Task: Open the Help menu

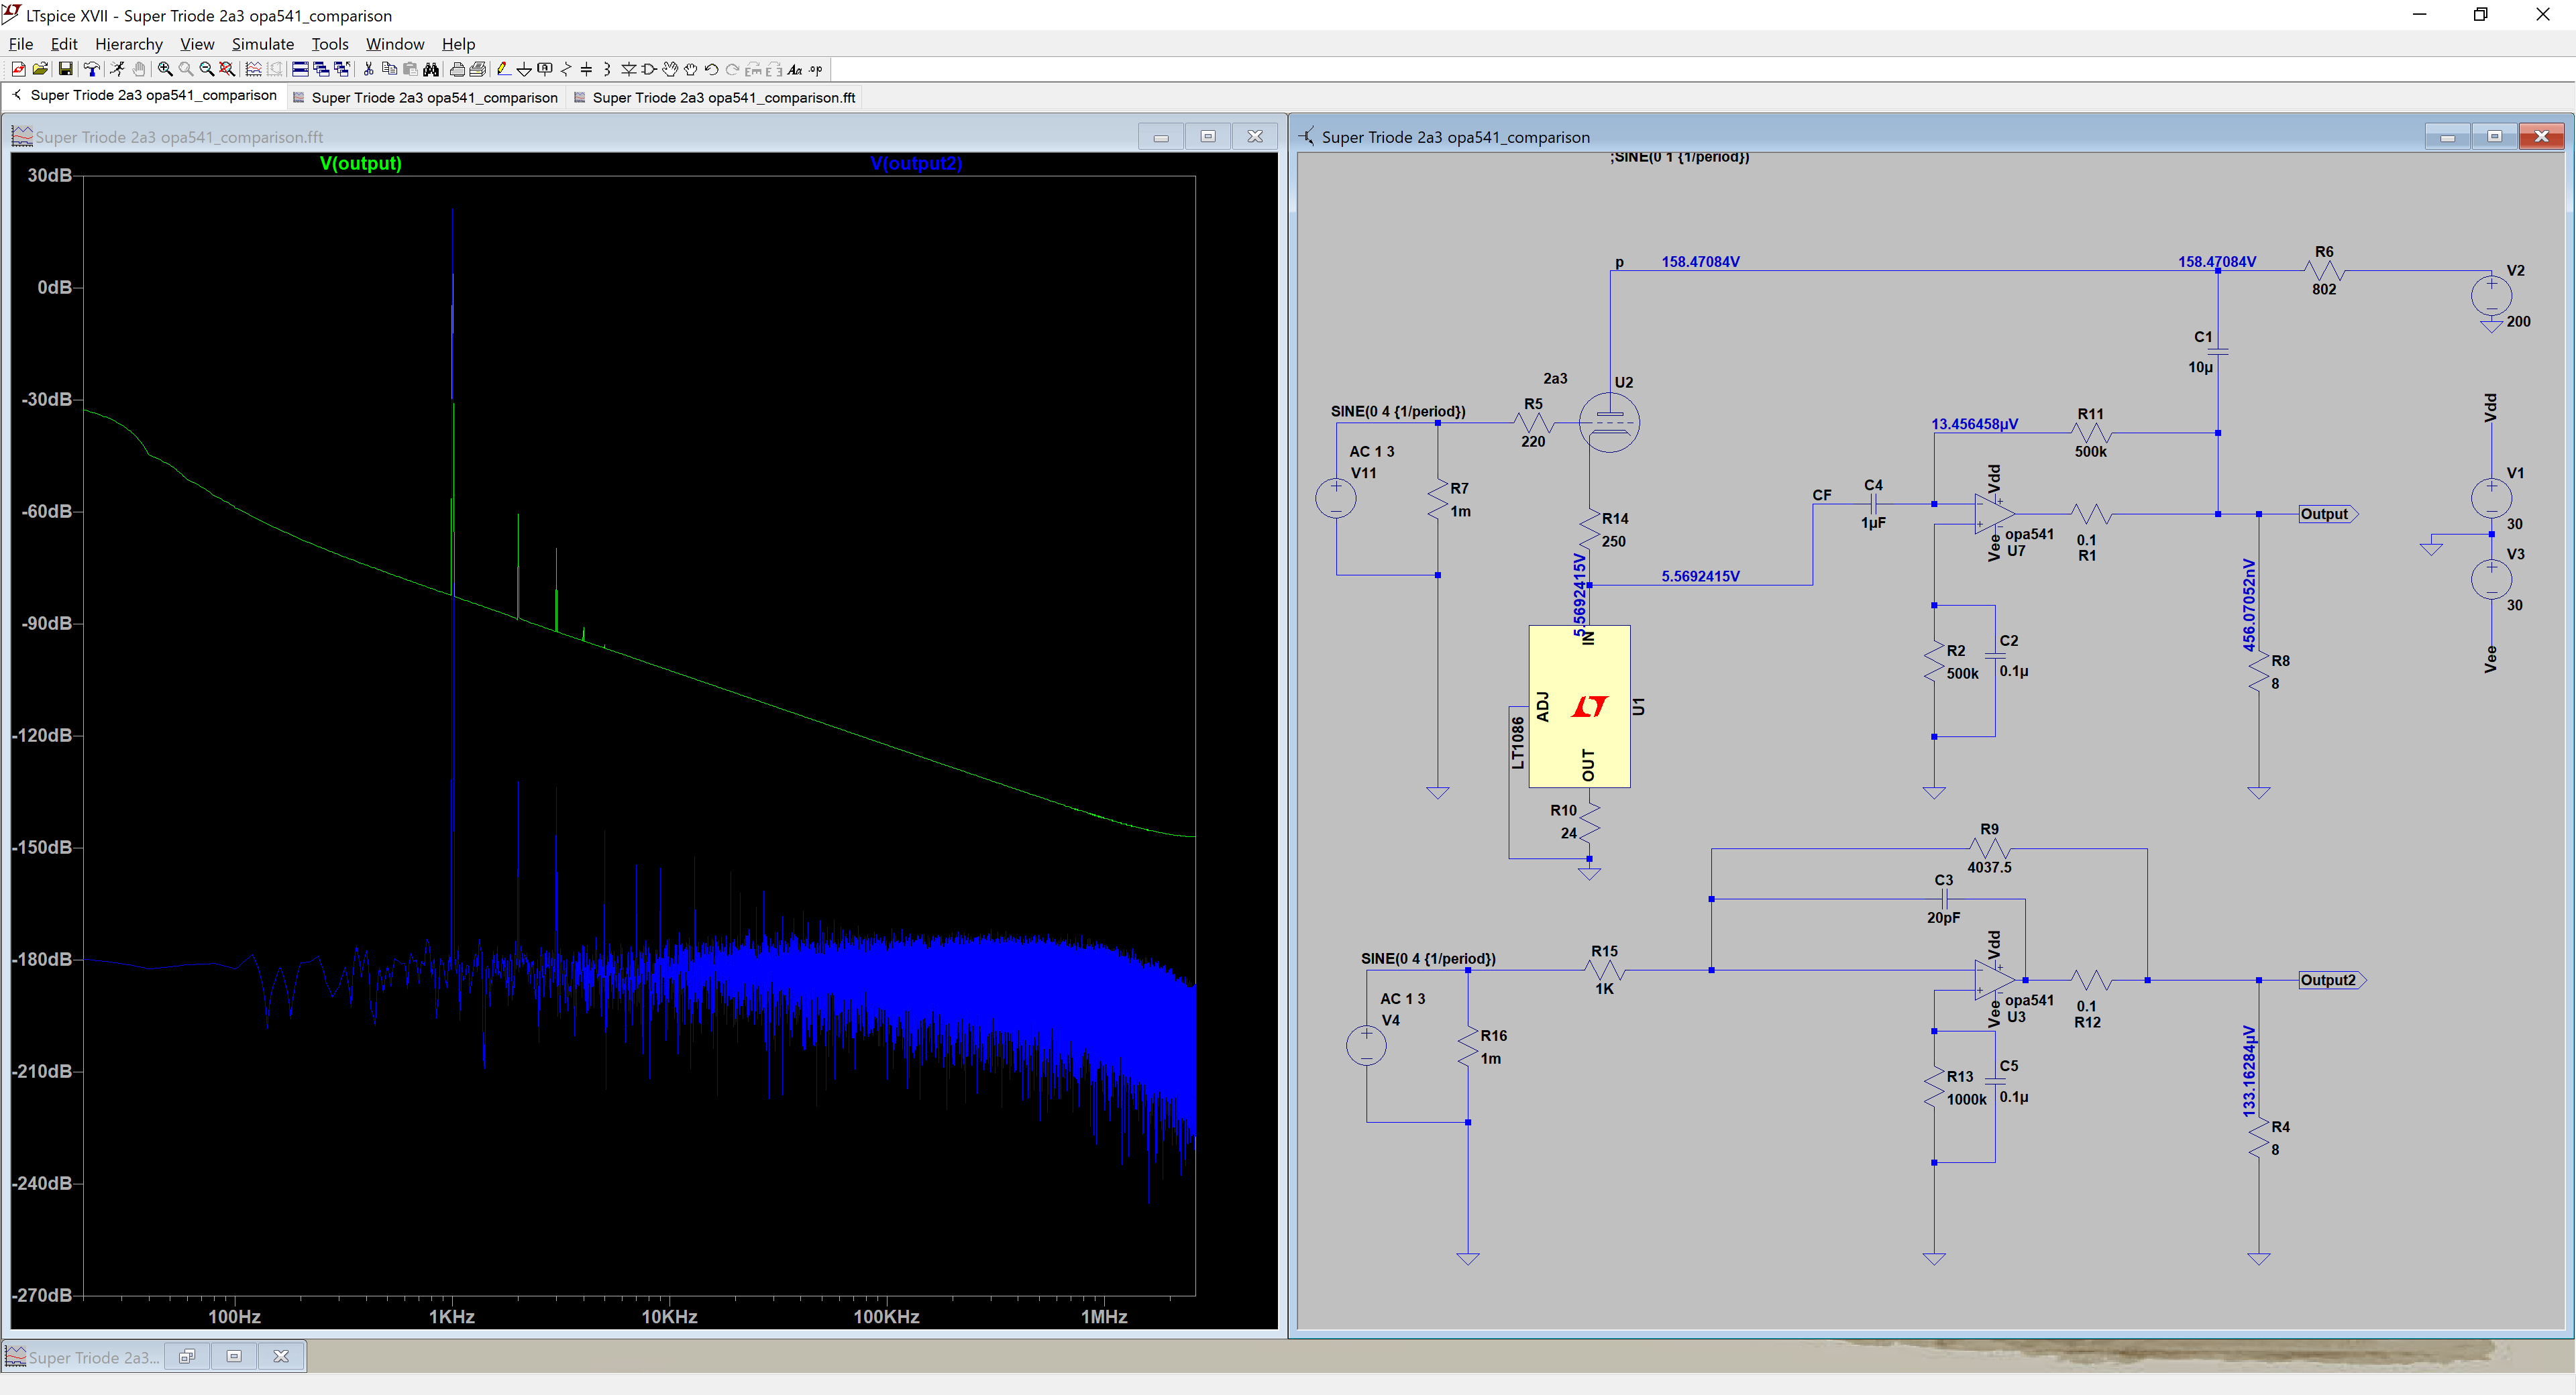Action: 458,44
